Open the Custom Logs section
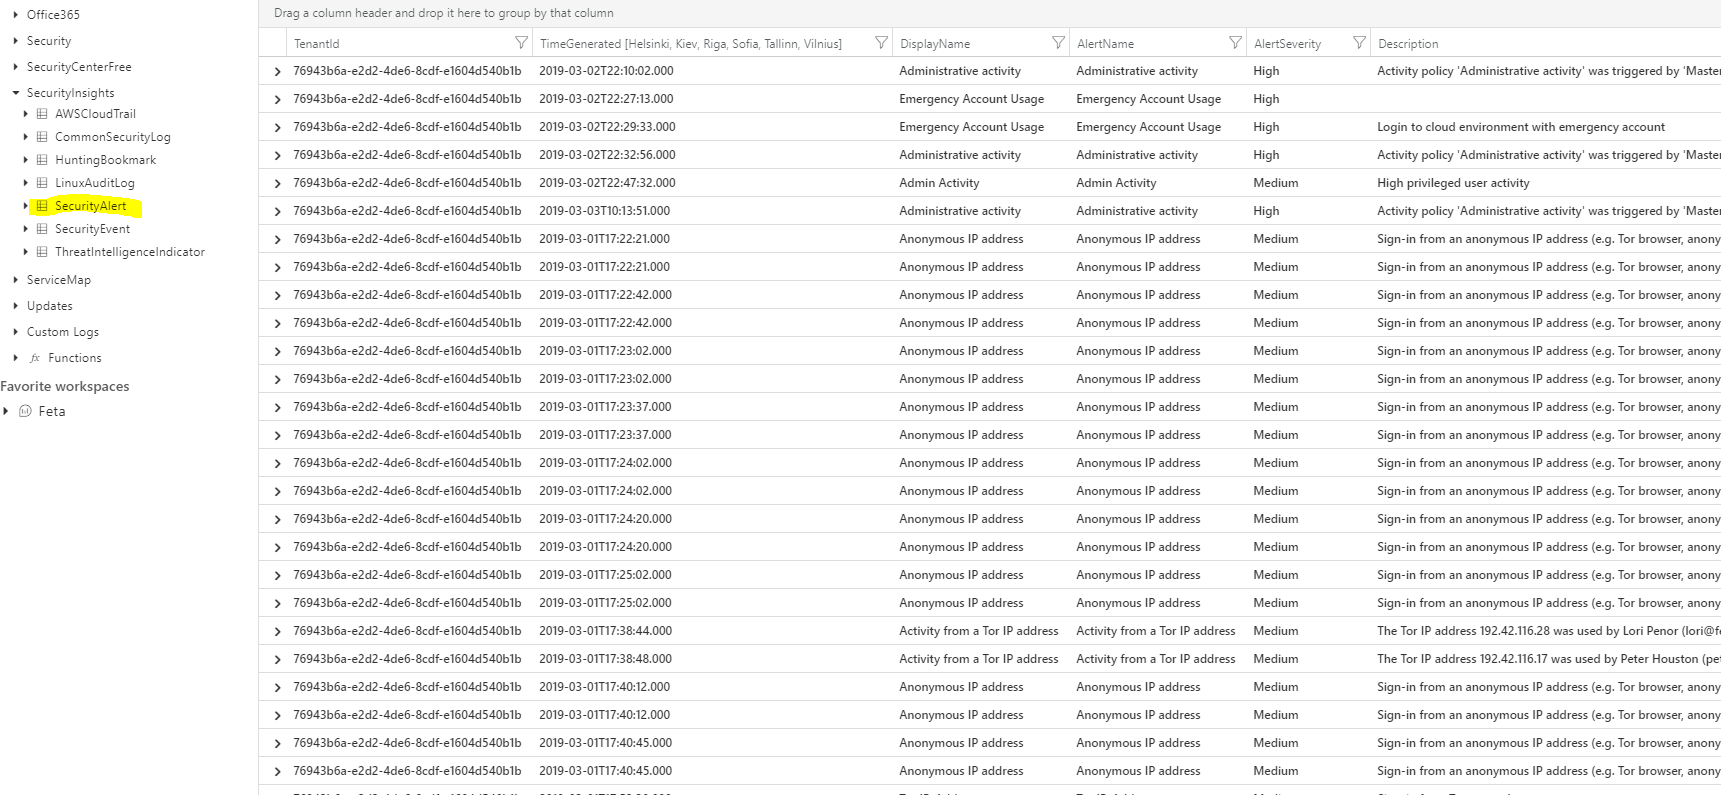 (62, 332)
